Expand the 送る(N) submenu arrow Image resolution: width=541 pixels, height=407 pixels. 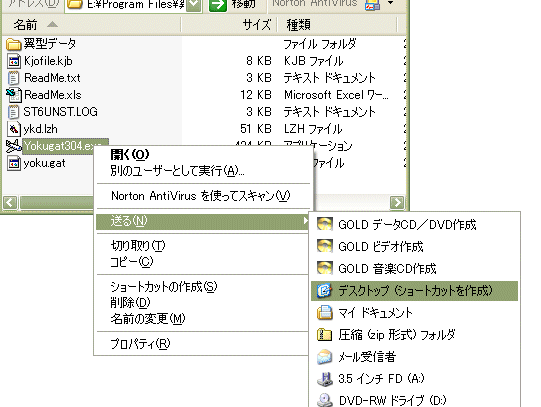click(x=305, y=220)
